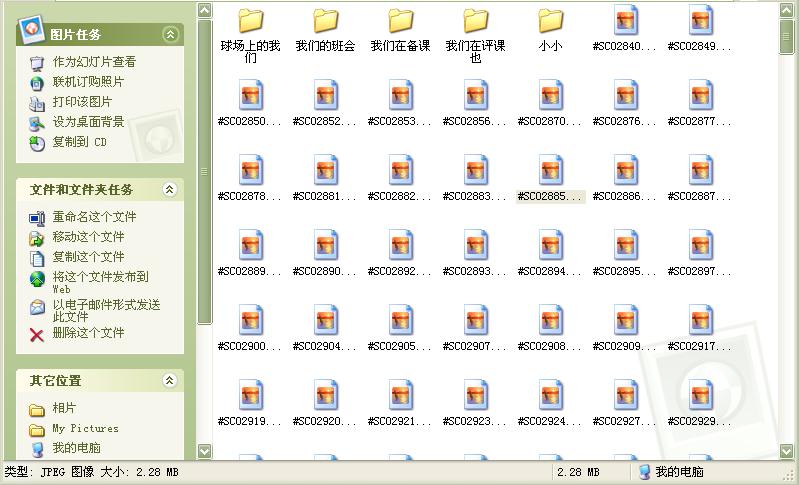Image resolution: width=799 pixels, height=485 pixels.
Task: Collapse the 文件和文件夹任务 panel
Action: tap(170, 190)
